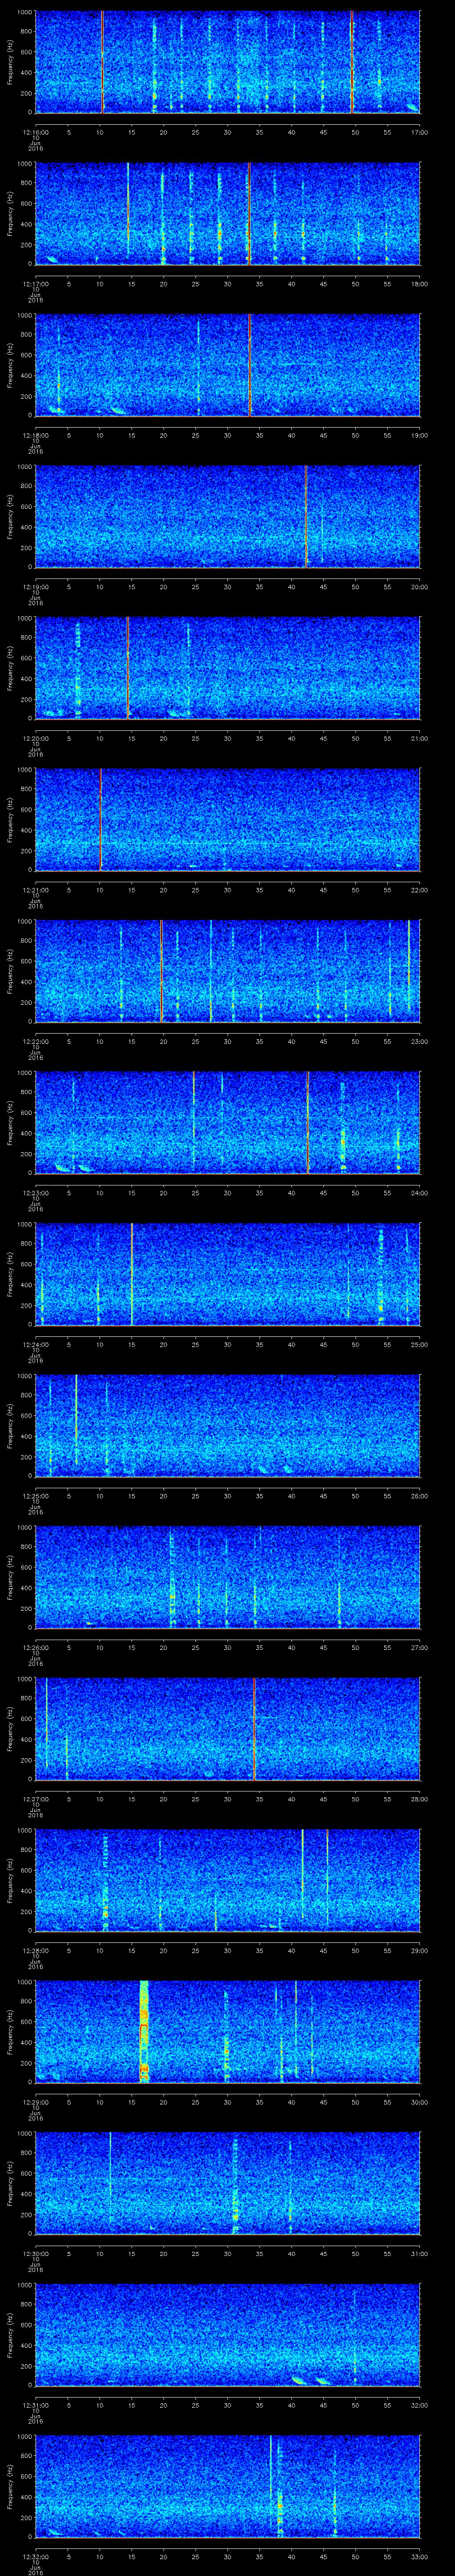This screenshot has height=2576, width=455.
Task: Select the spectrogram panel starting at 12:23:00
Action: point(227,1123)
